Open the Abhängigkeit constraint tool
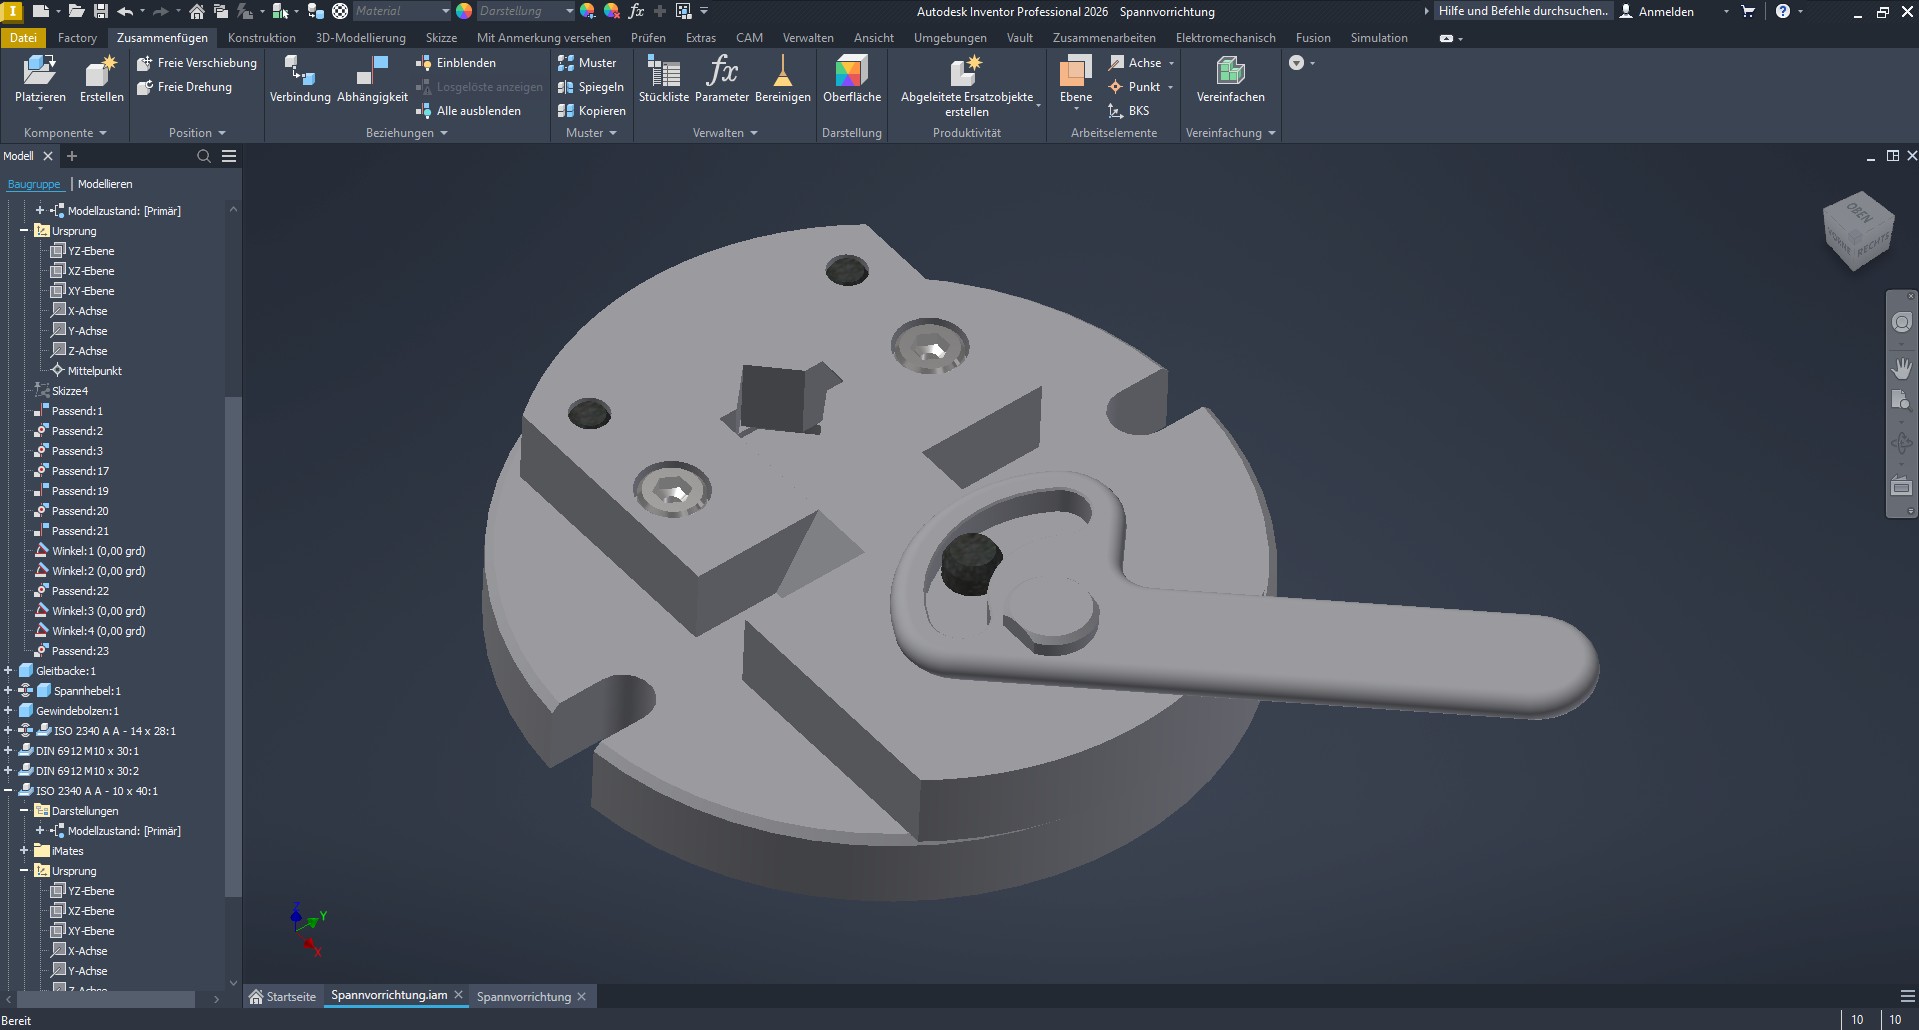Viewport: 1919px width, 1030px height. click(372, 72)
